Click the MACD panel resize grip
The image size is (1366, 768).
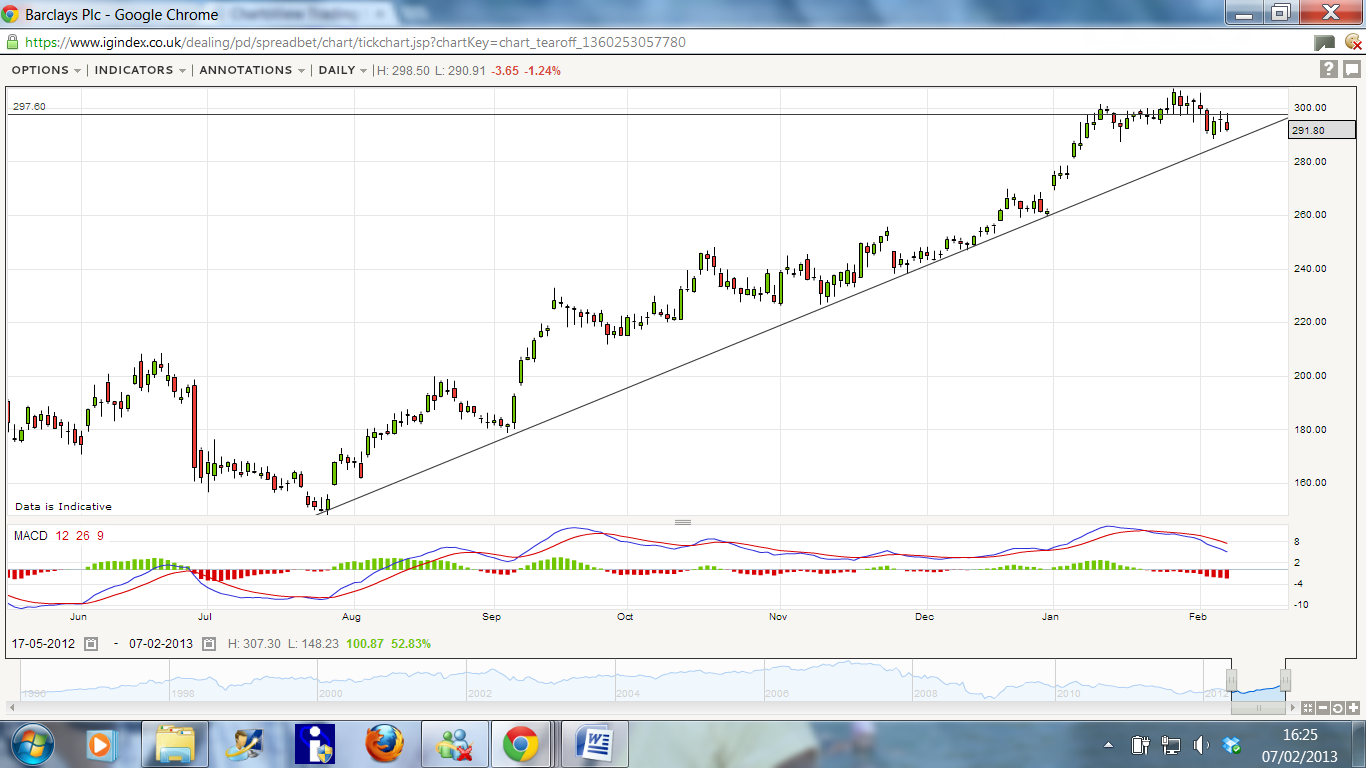point(683,522)
